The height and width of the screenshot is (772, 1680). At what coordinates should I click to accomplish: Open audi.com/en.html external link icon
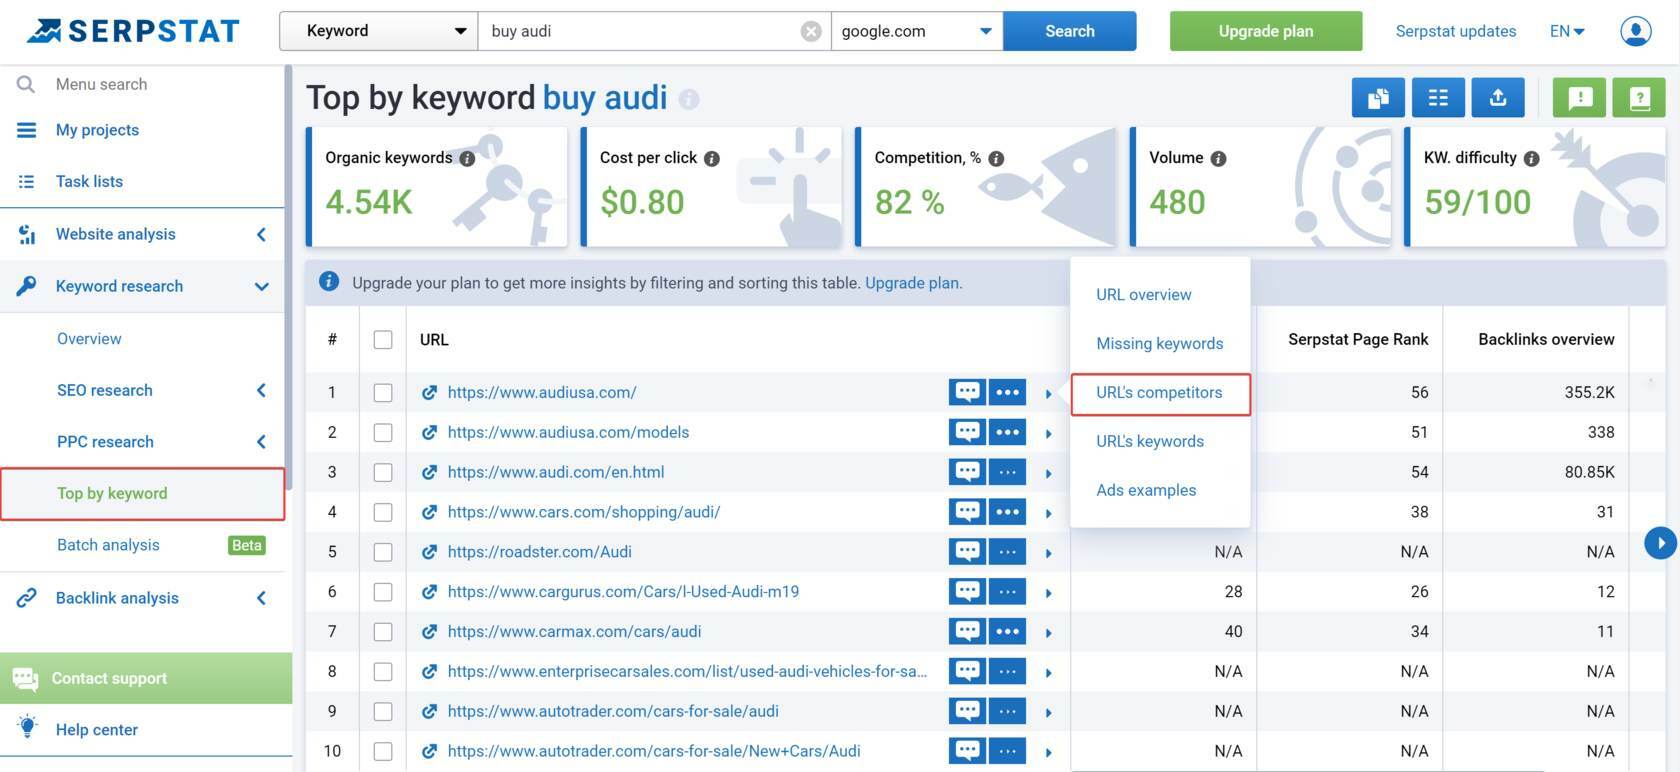pyautogui.click(x=429, y=473)
